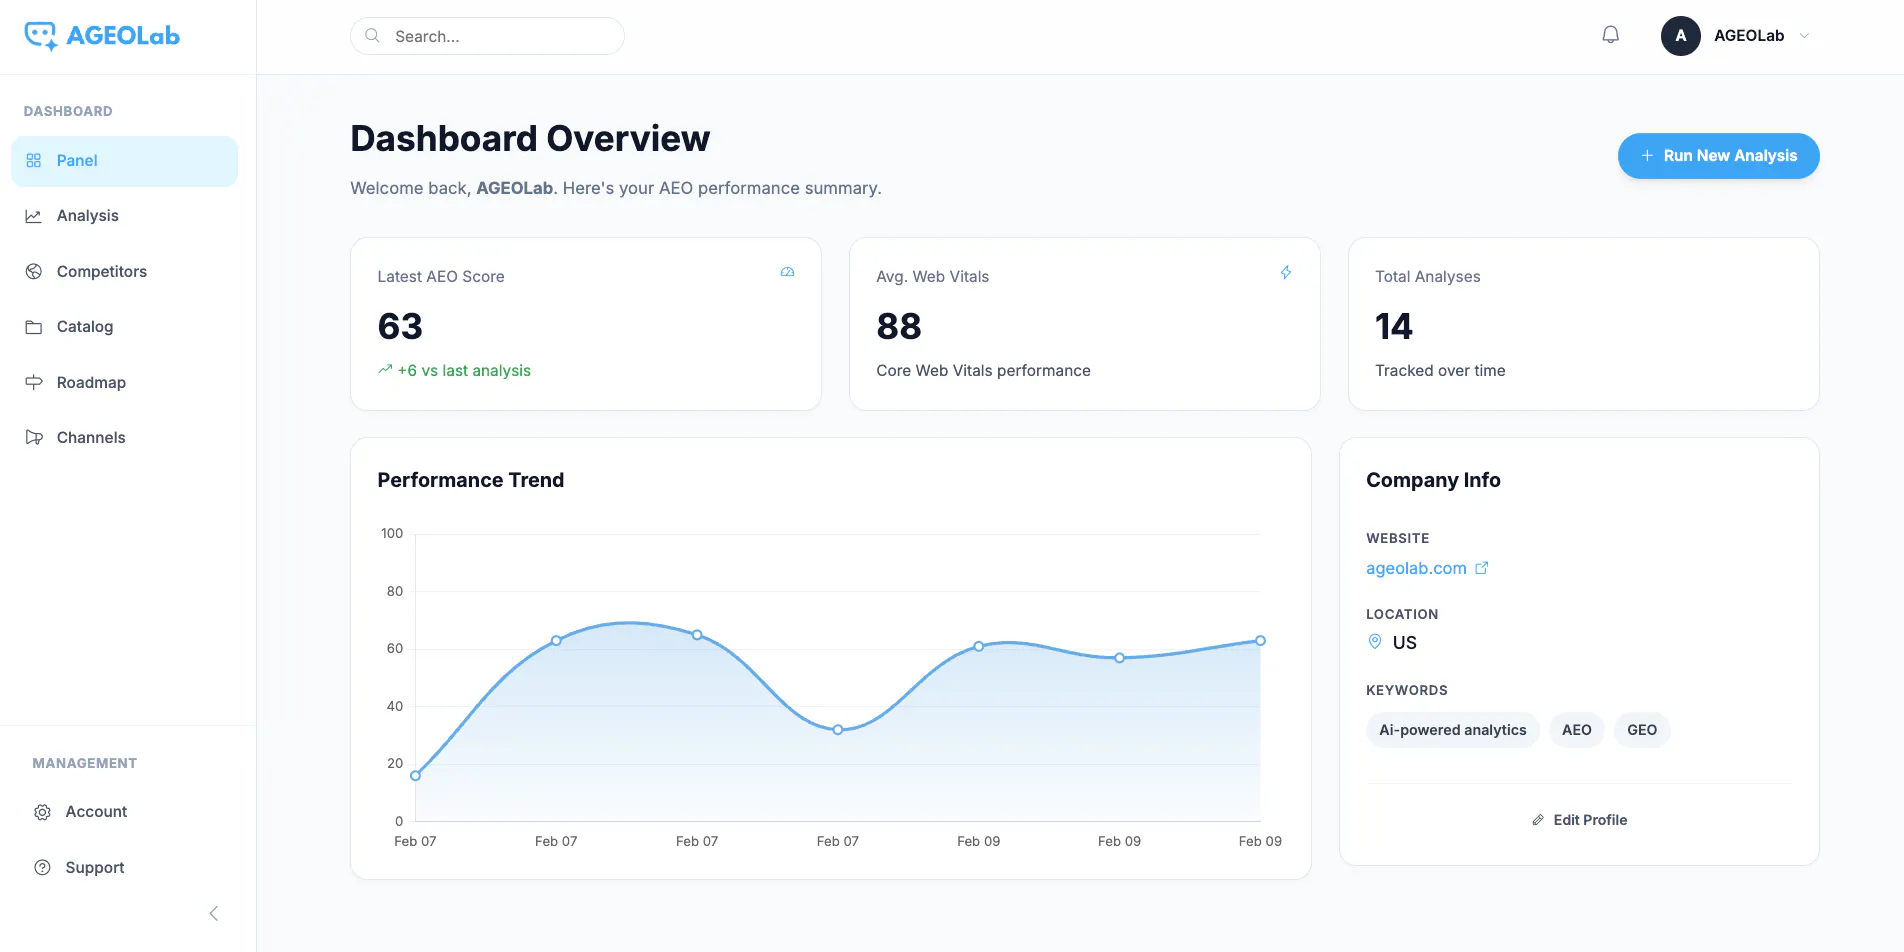The image size is (1904, 952).
Task: Click the external link icon beside ageolab.com
Action: (x=1482, y=568)
